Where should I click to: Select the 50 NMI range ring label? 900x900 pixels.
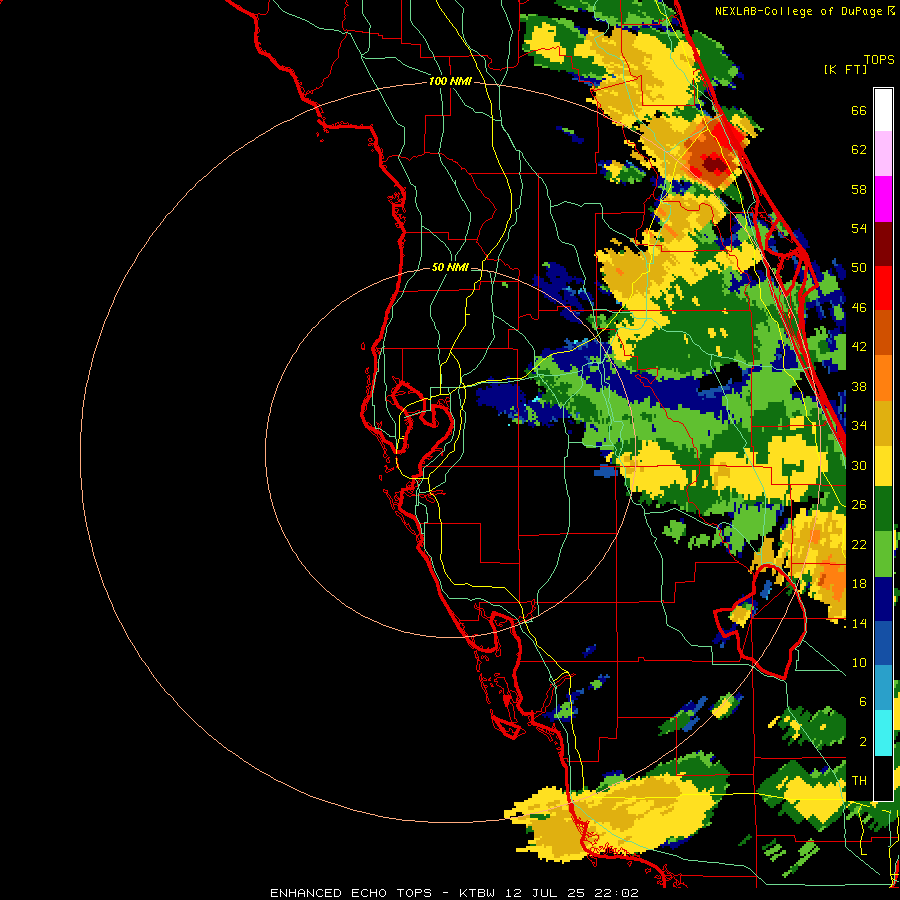(450, 267)
